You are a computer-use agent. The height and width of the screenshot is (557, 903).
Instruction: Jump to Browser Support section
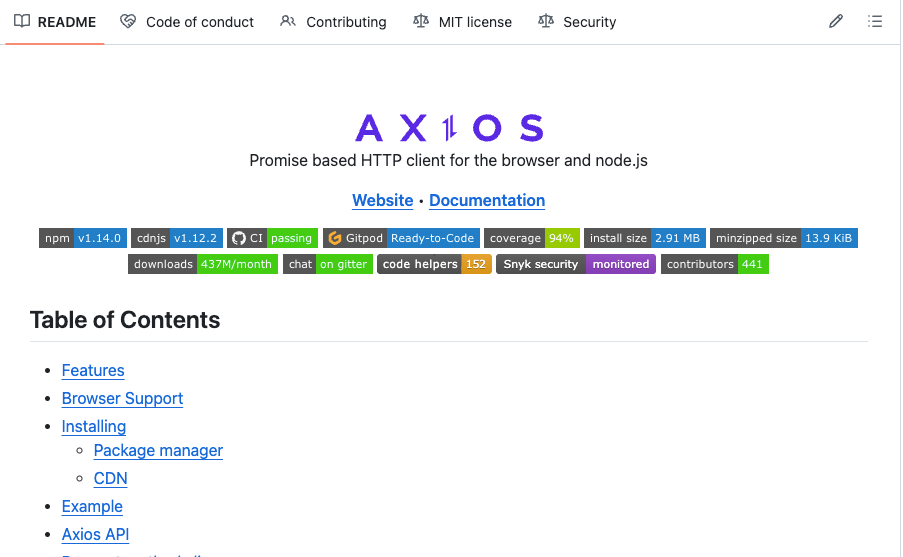(122, 399)
